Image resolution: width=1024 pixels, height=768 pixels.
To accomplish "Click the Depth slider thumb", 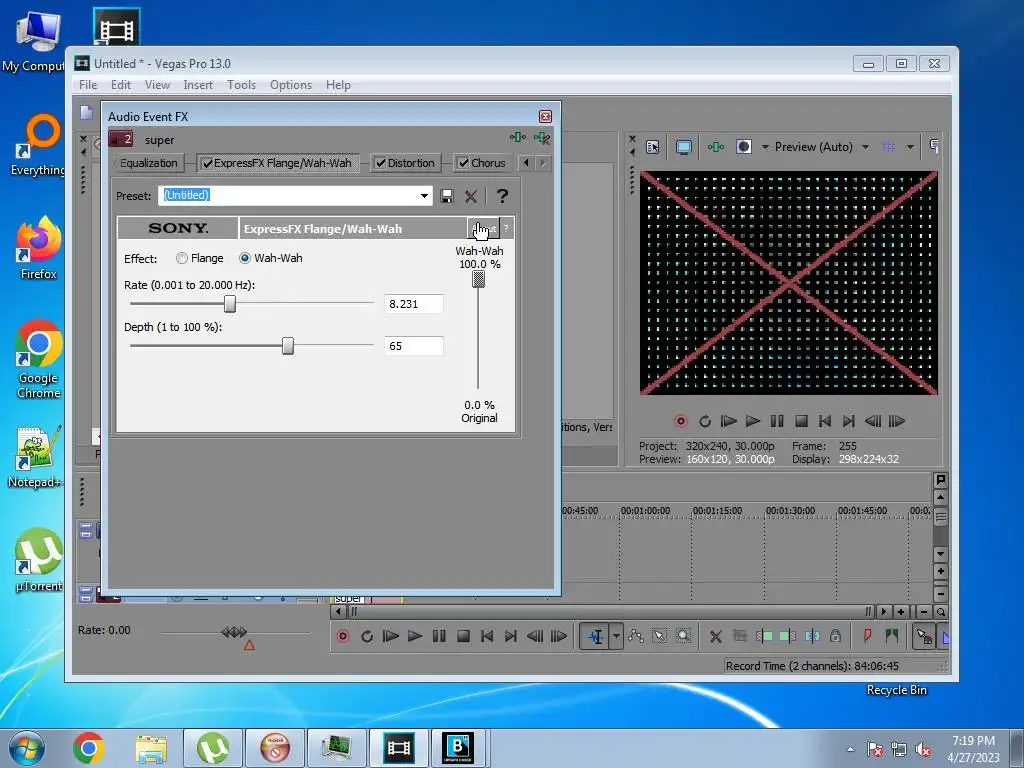I will click(288, 345).
